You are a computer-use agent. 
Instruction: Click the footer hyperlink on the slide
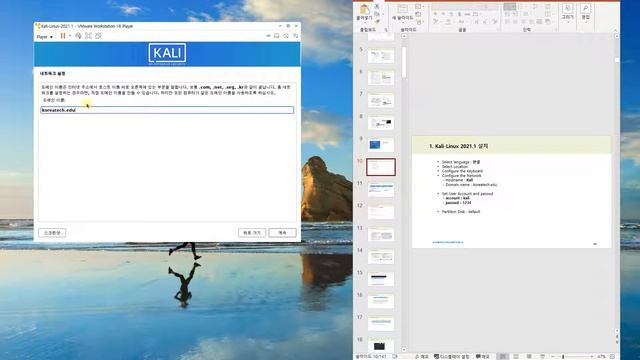[448, 242]
